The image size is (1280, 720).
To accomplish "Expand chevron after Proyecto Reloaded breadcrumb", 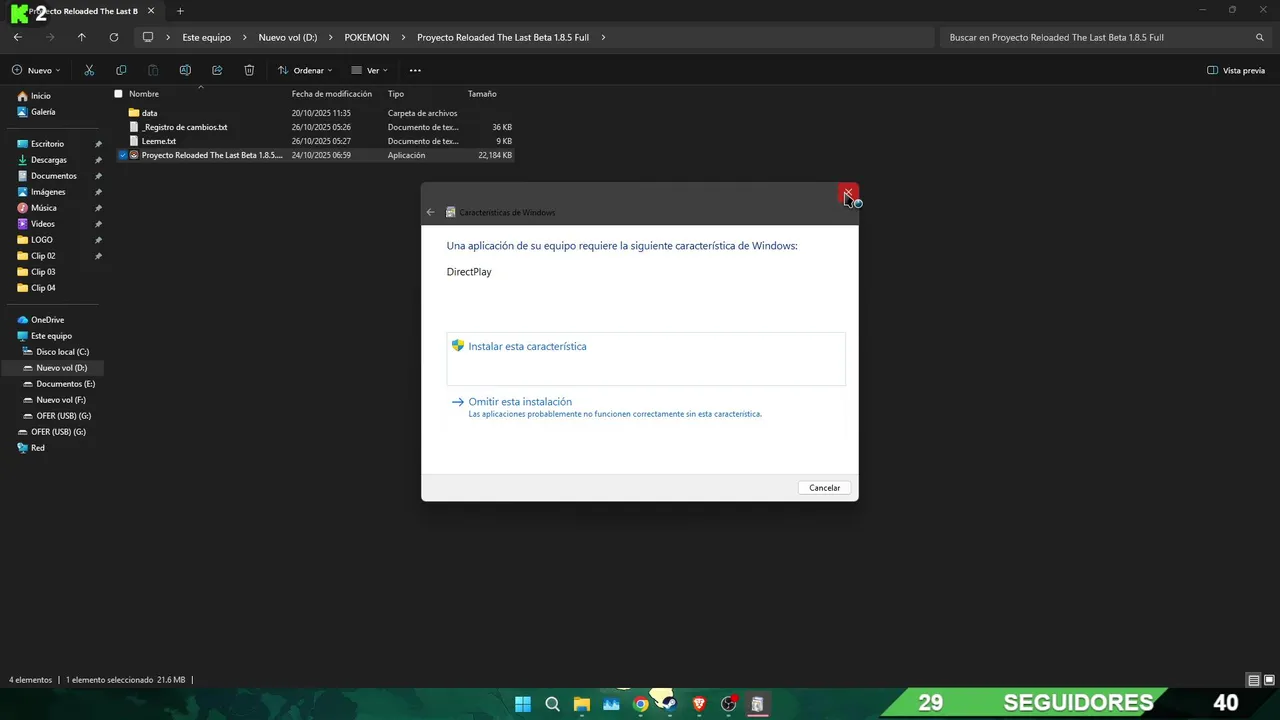I will click(603, 37).
